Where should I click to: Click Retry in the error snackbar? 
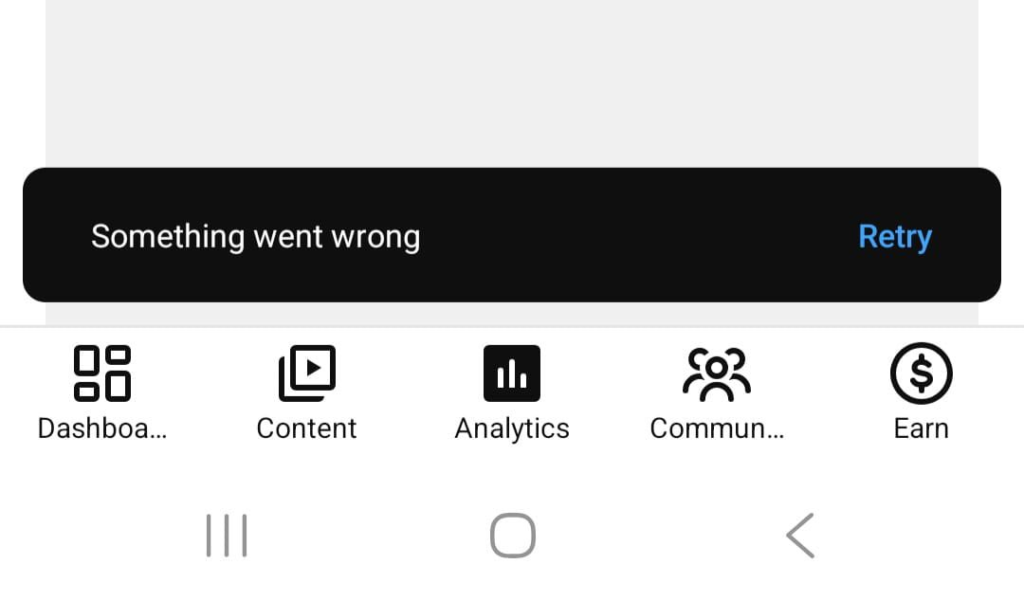895,237
